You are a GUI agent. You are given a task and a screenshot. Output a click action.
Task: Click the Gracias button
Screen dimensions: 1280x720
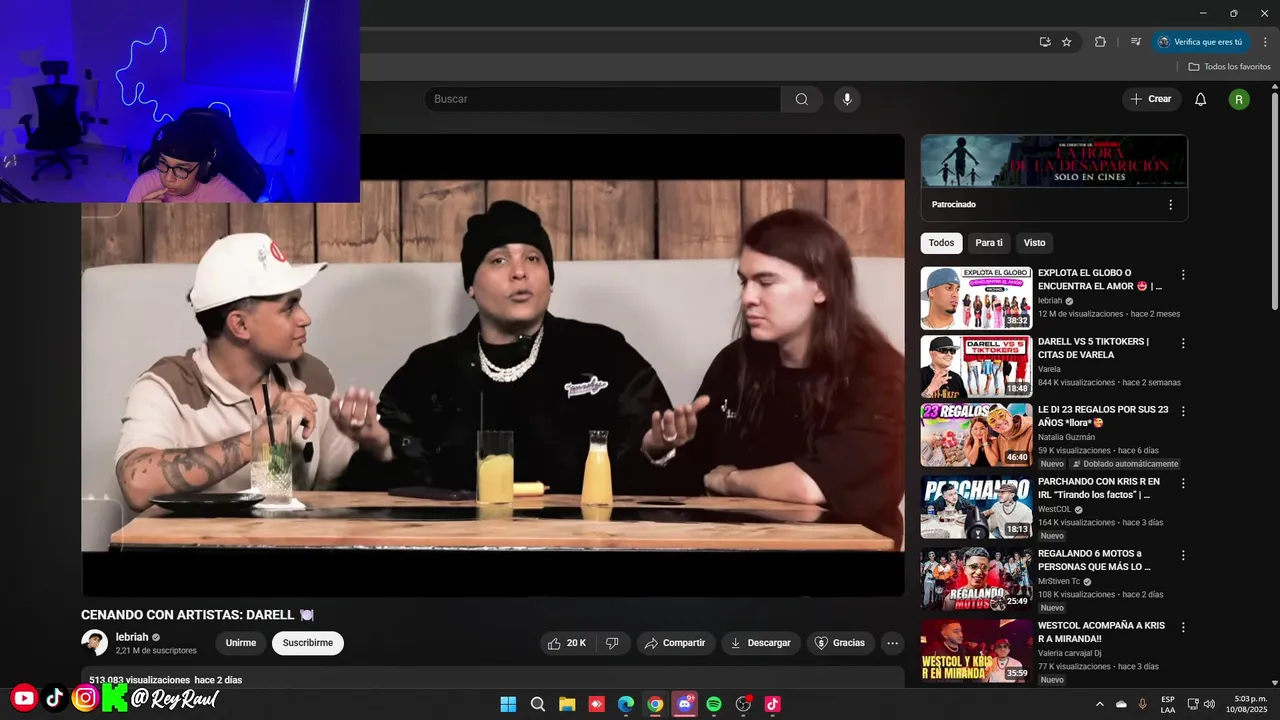[x=840, y=643]
